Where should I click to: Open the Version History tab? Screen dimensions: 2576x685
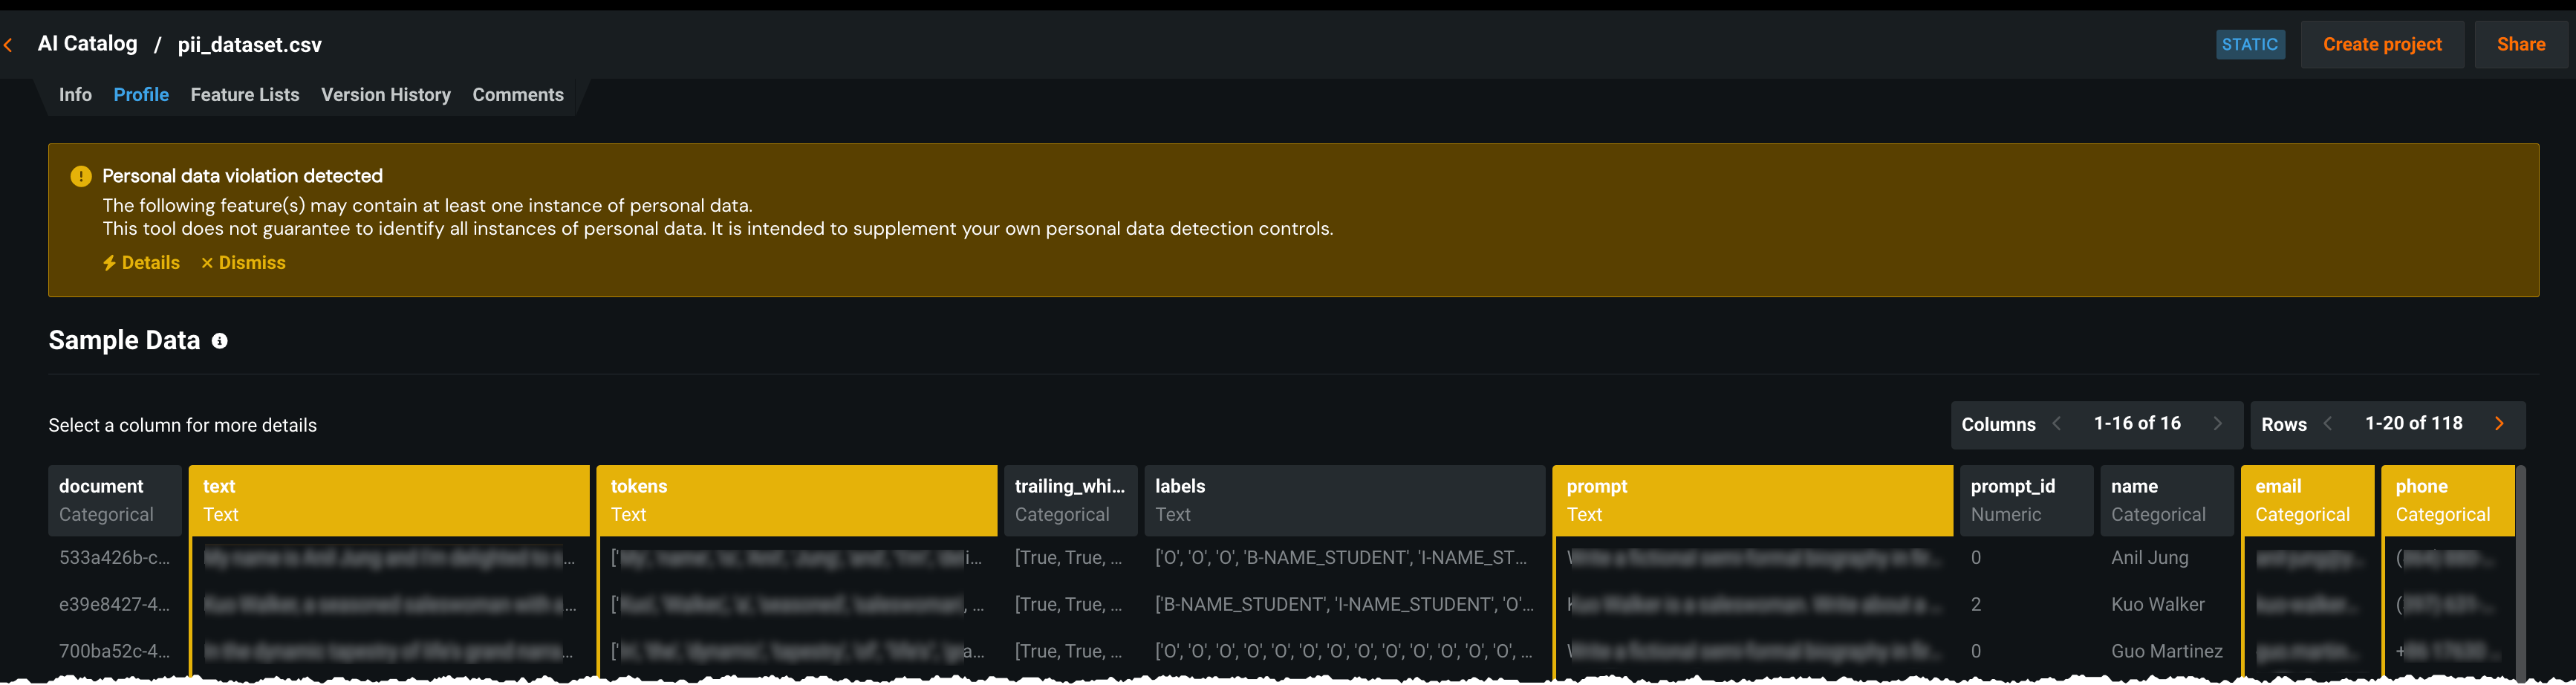pyautogui.click(x=385, y=95)
